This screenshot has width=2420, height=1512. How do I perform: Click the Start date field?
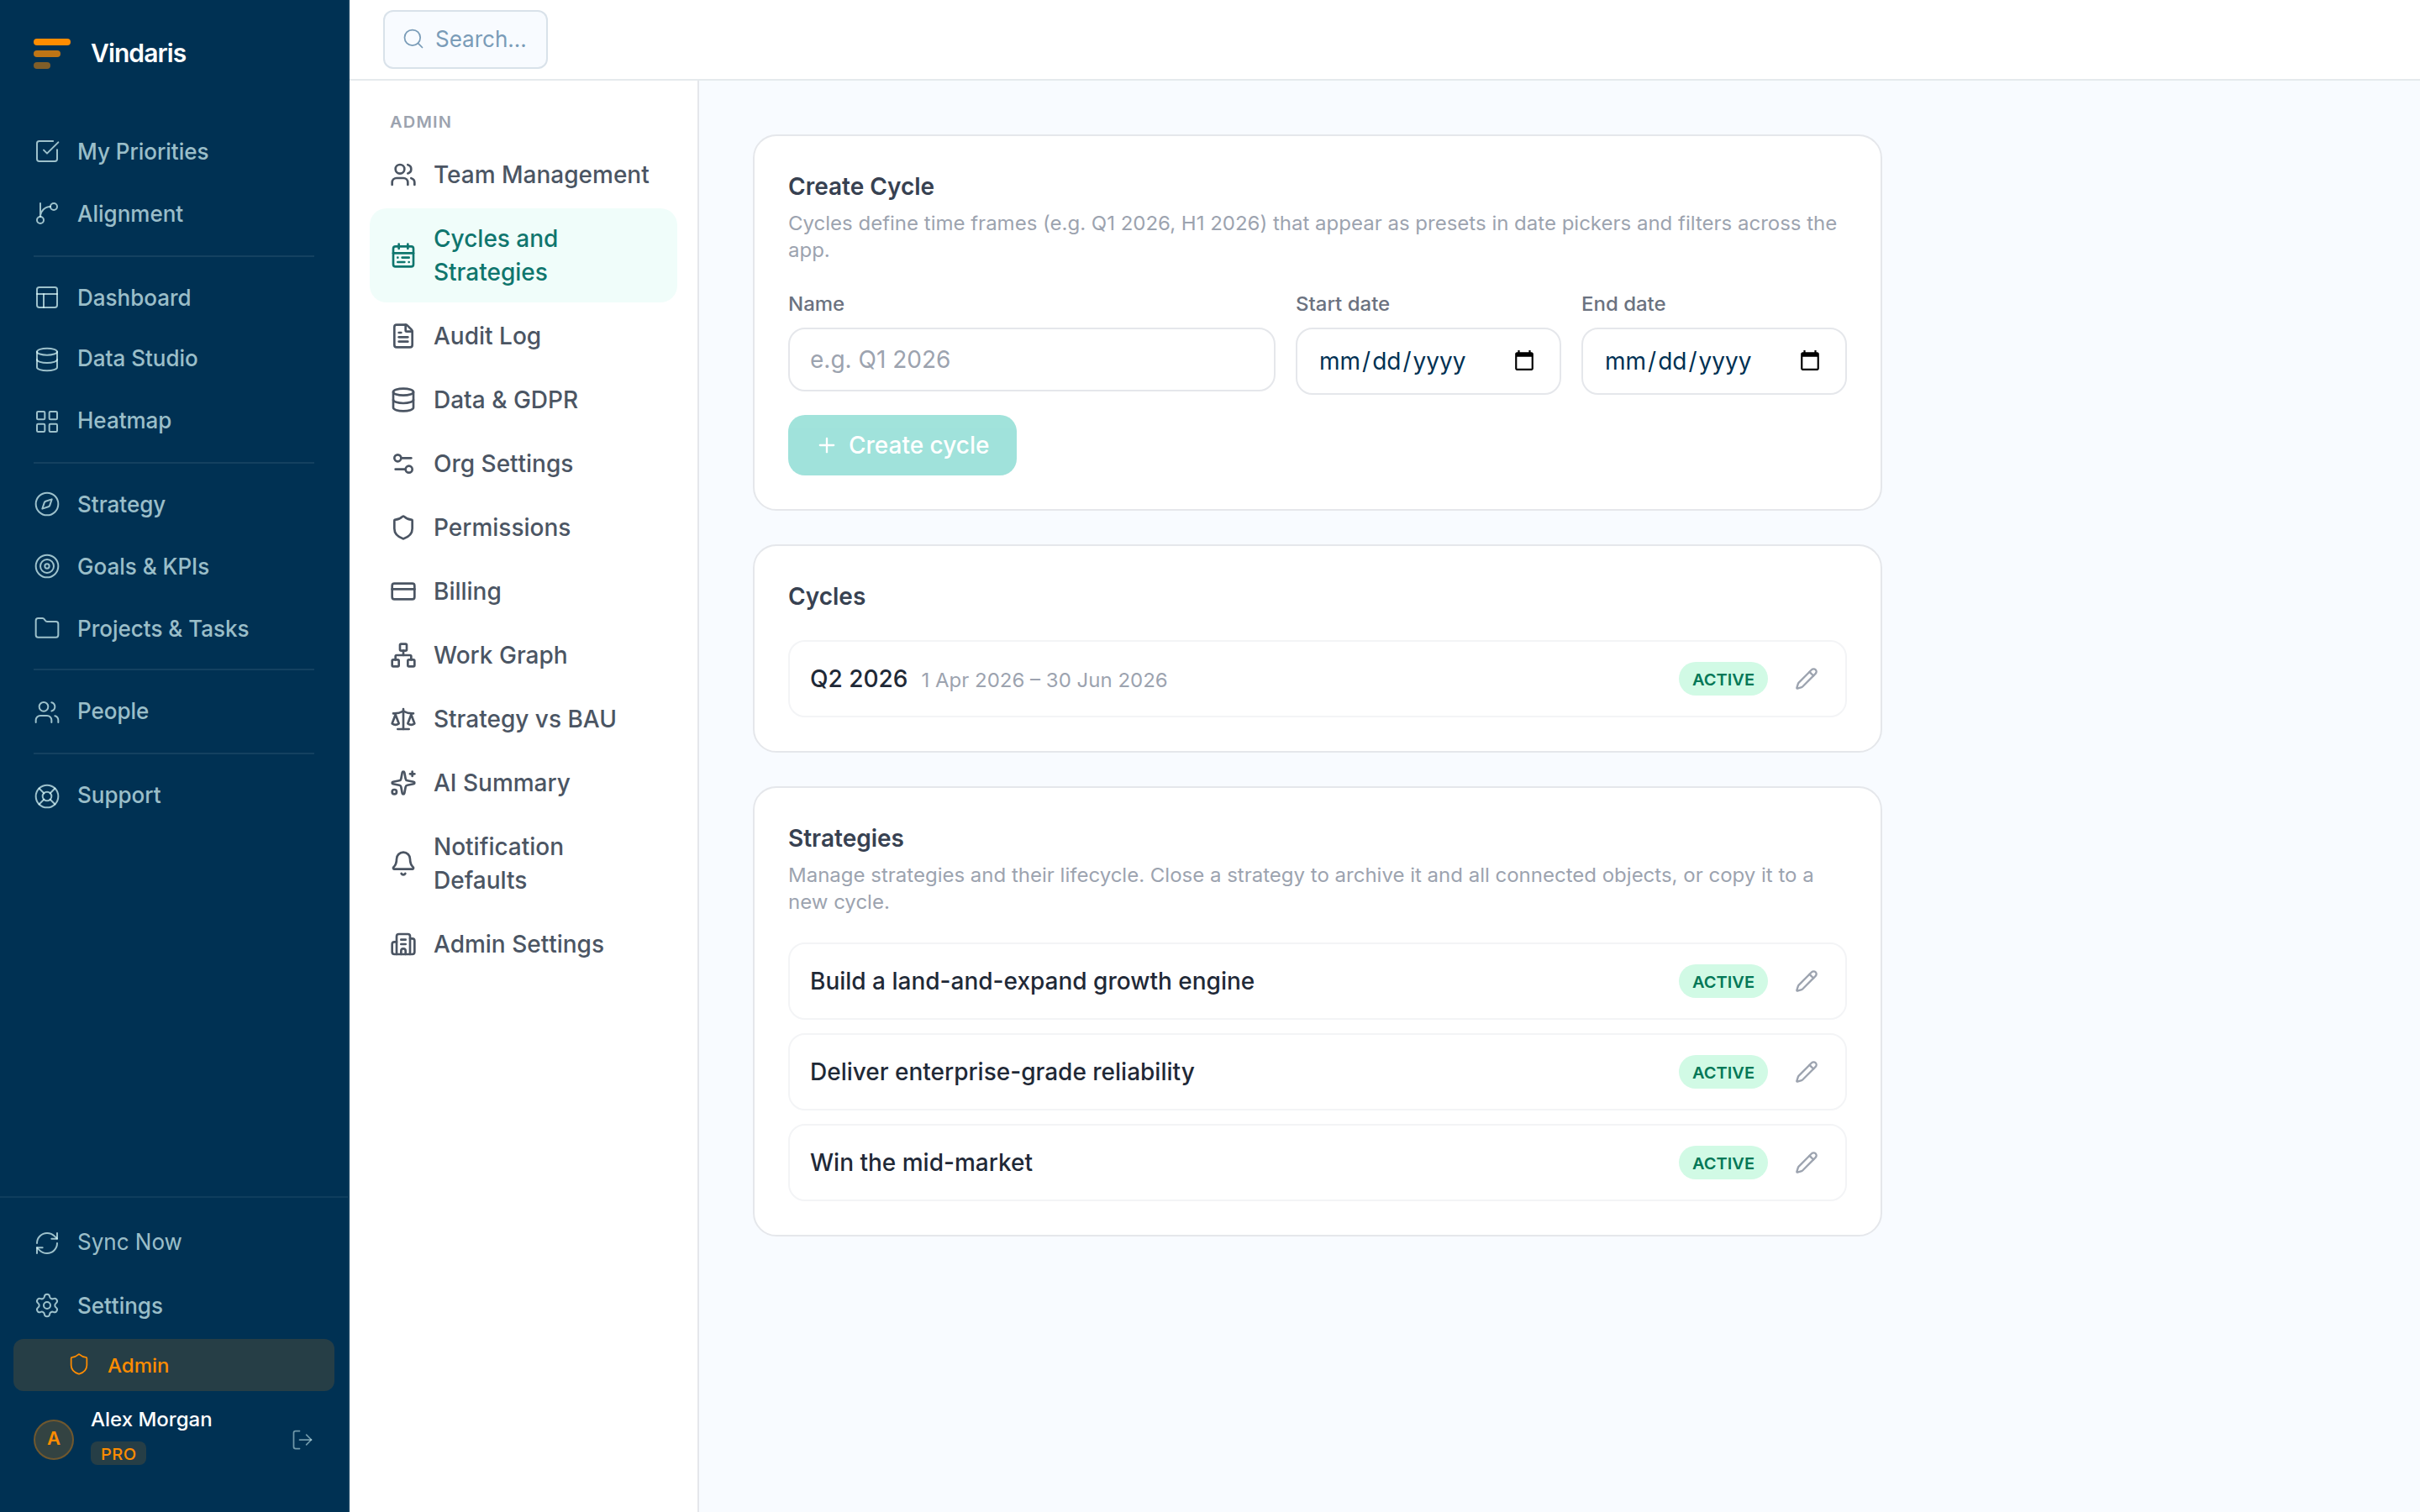(x=1427, y=361)
